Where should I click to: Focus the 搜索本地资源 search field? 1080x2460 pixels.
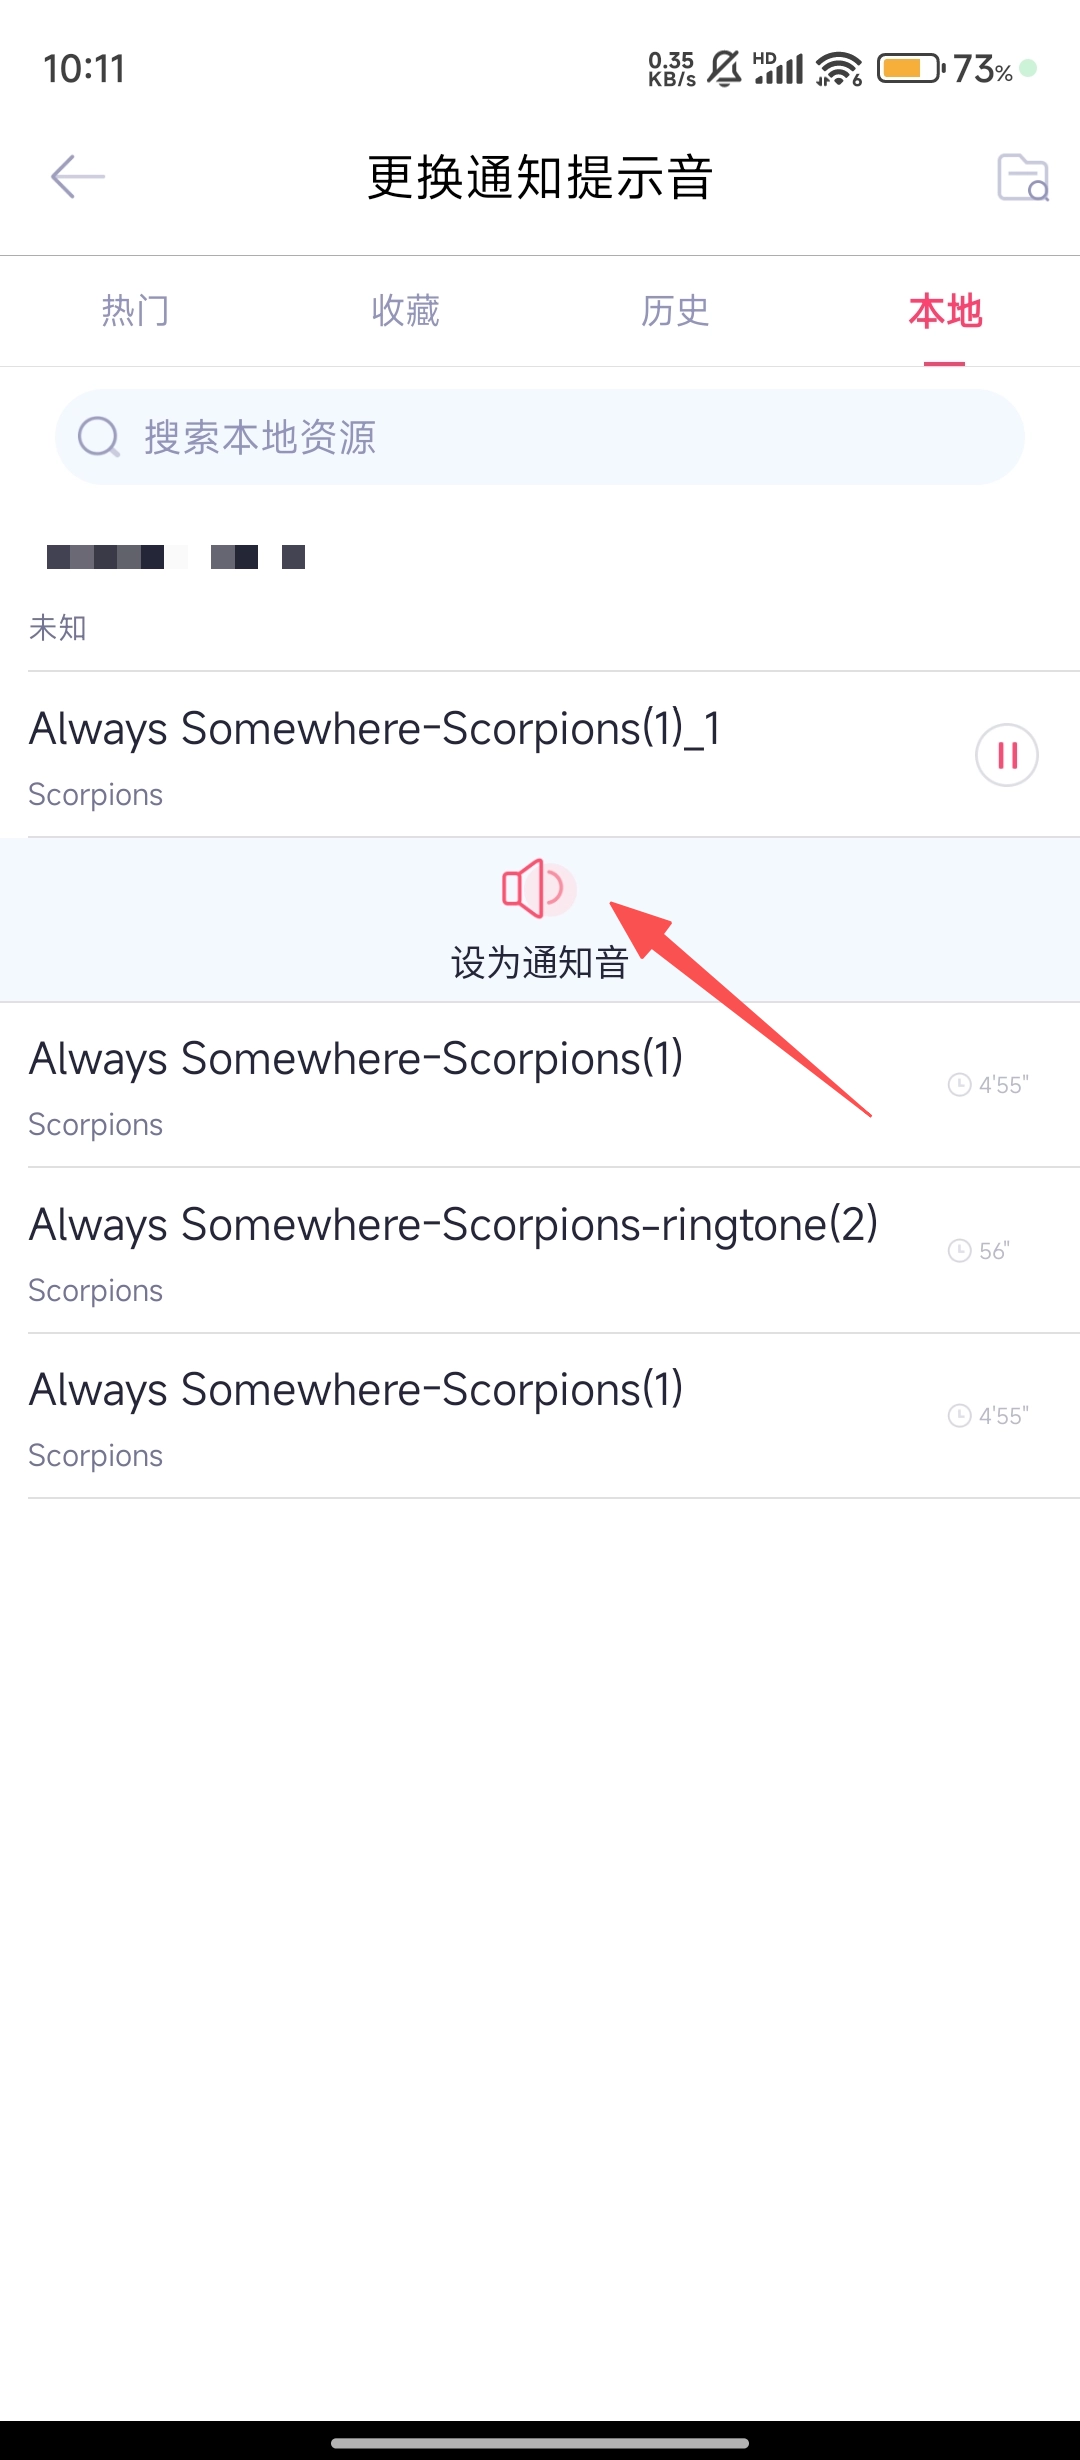(540, 437)
